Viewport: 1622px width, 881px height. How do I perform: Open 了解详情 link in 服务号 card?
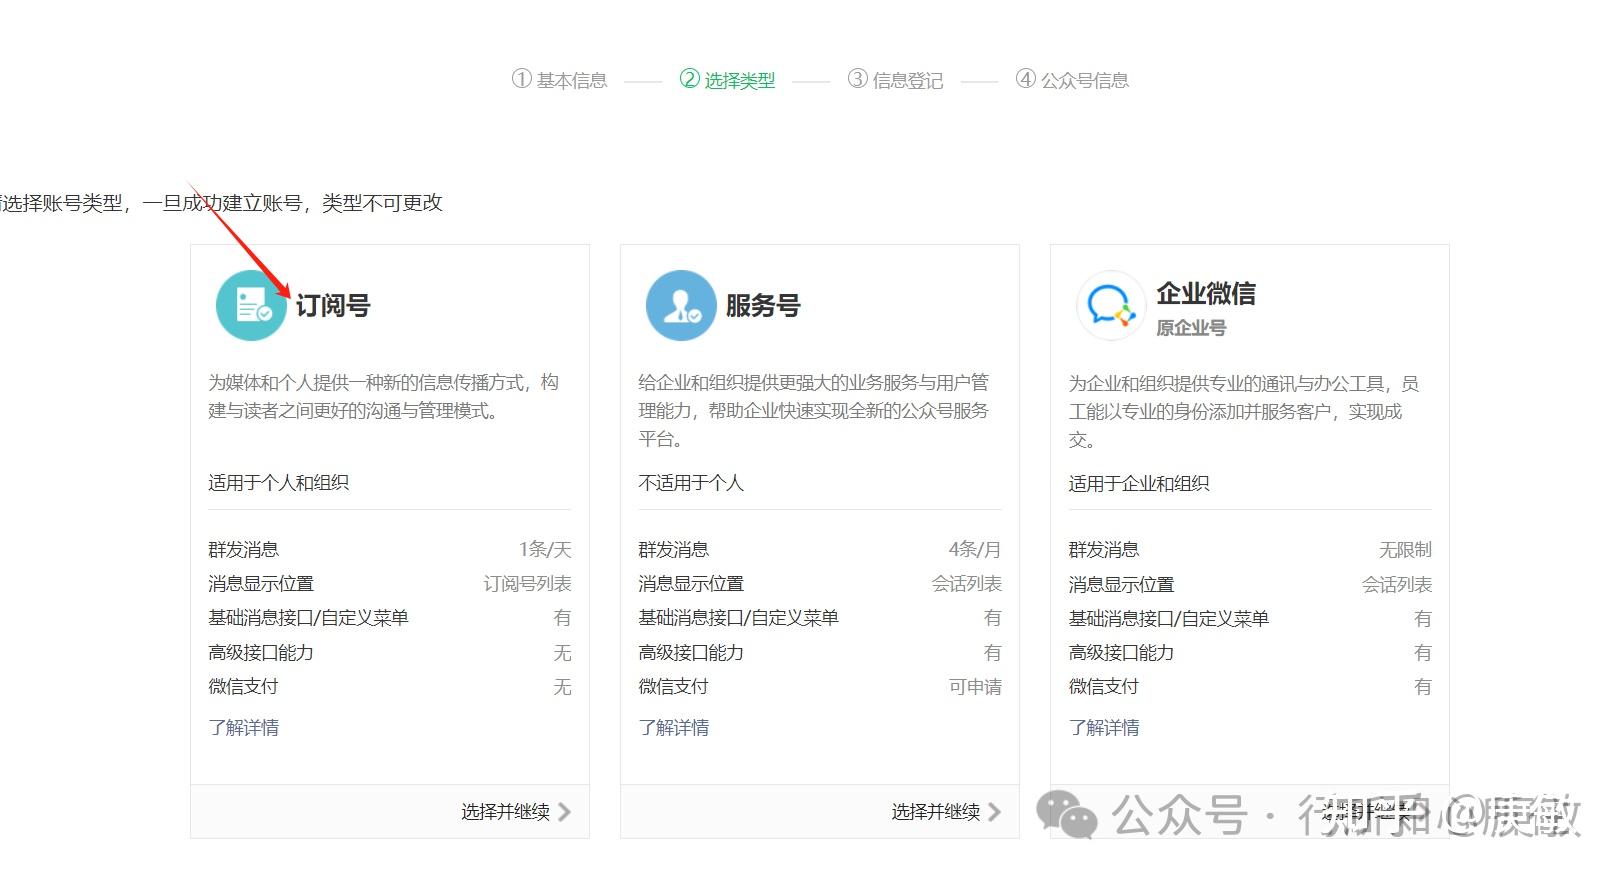[673, 727]
